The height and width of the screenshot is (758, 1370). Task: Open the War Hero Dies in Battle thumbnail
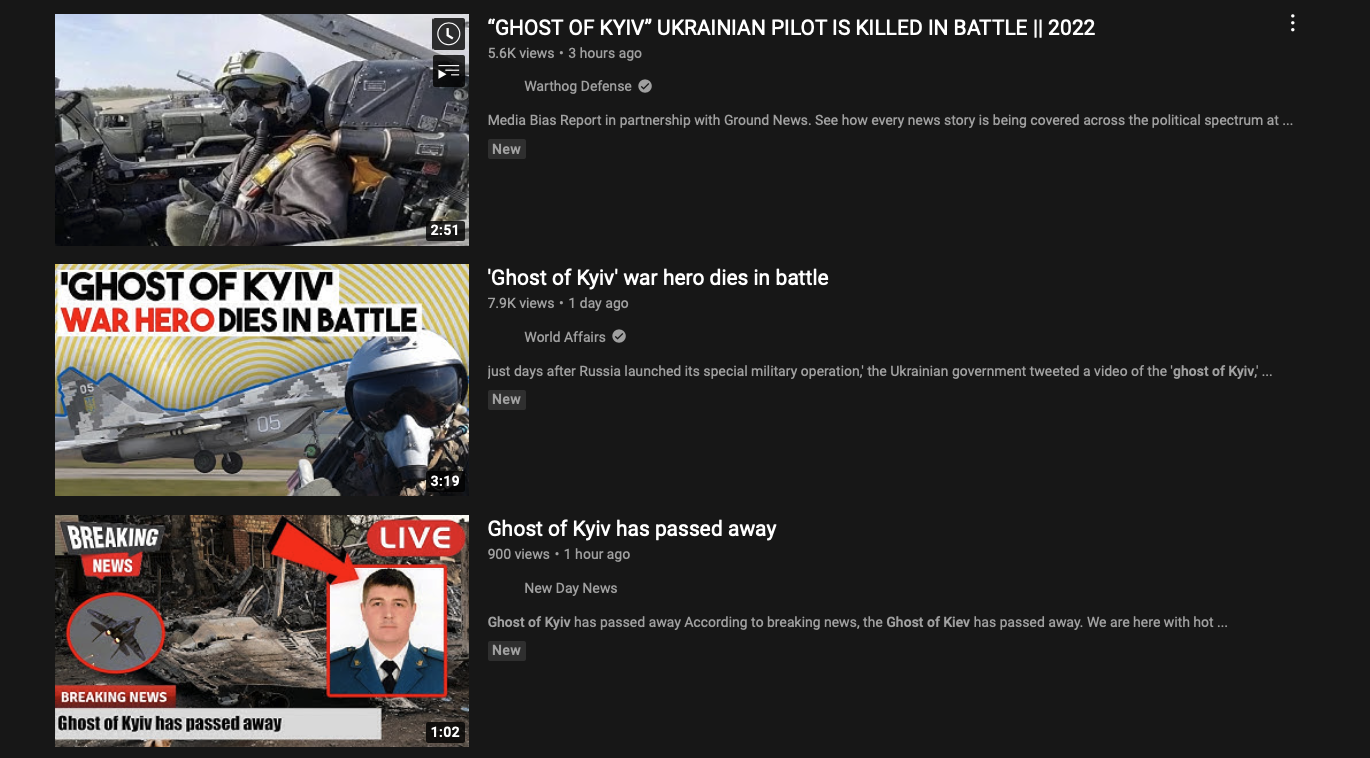coord(262,380)
